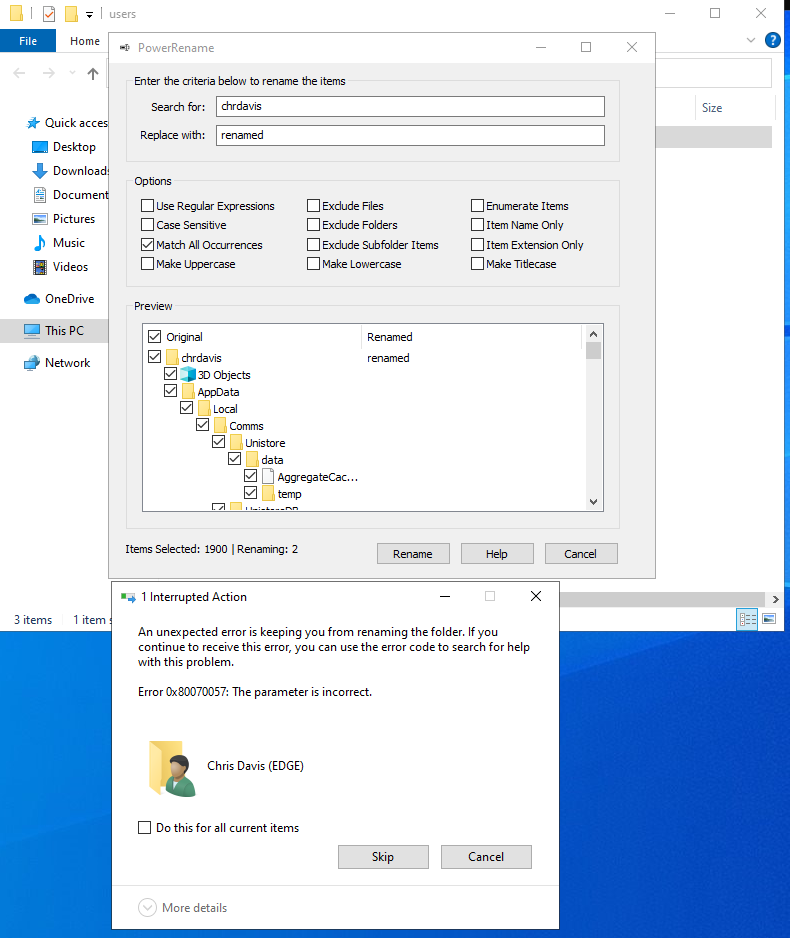Click preview list scroll down arrow
The width and height of the screenshot is (790, 938).
click(593, 502)
